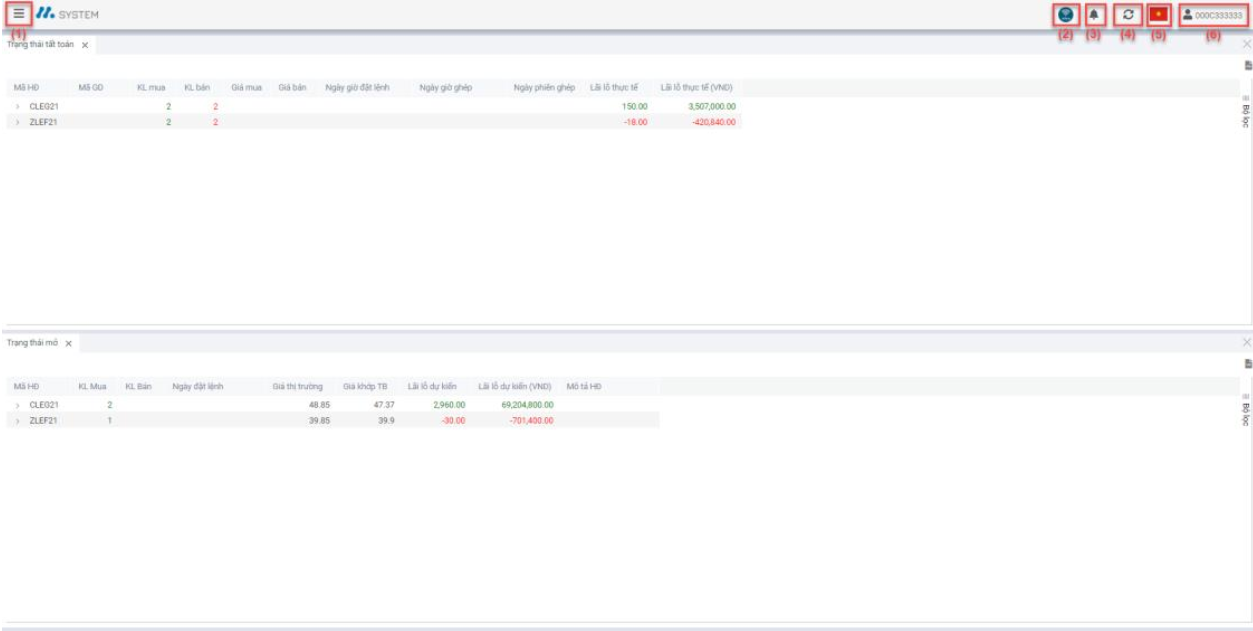Expand ZLEF21 row in Trạng thái mở
1253x631 pixels.
pyautogui.click(x=18, y=421)
